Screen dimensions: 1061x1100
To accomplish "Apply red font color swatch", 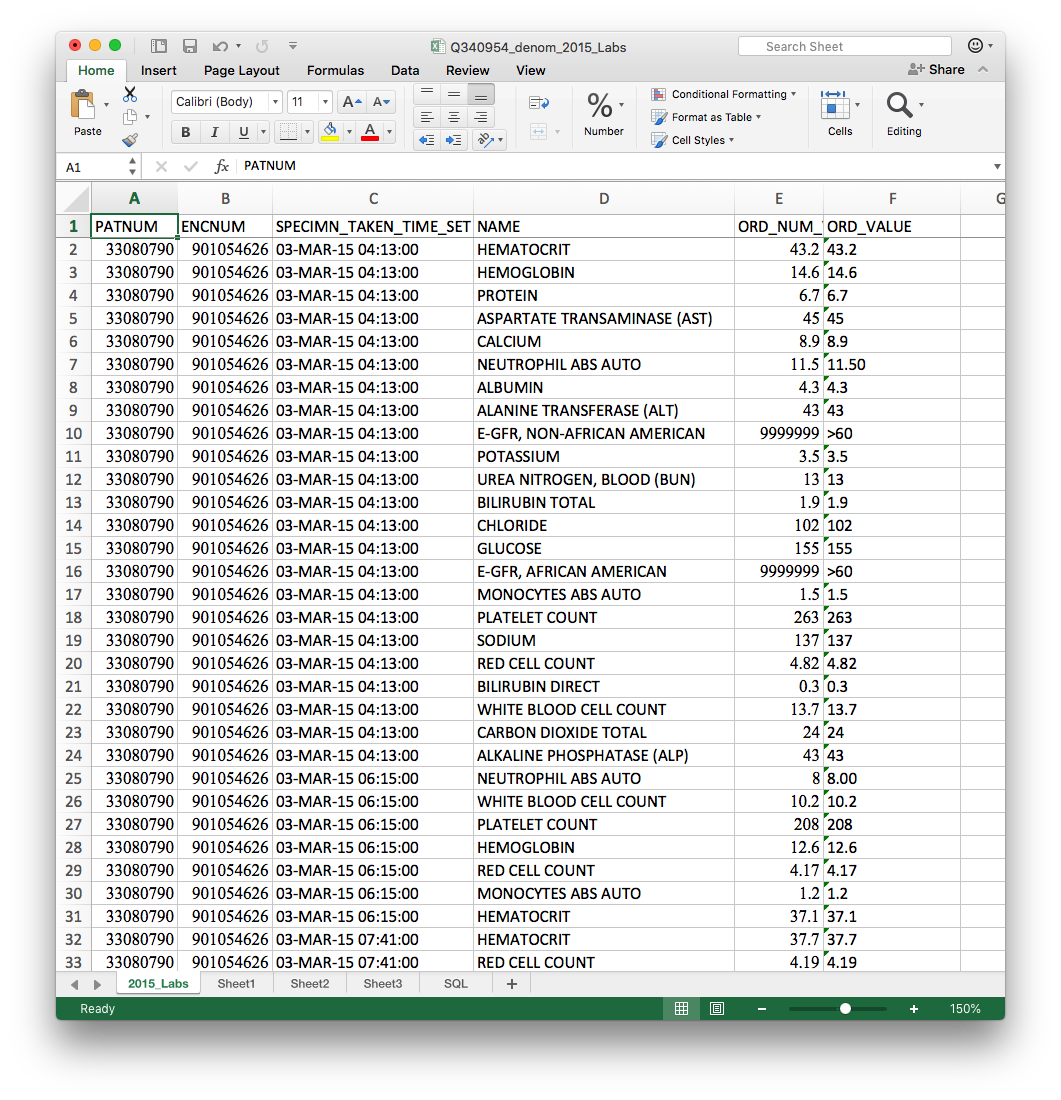I will (370, 132).
